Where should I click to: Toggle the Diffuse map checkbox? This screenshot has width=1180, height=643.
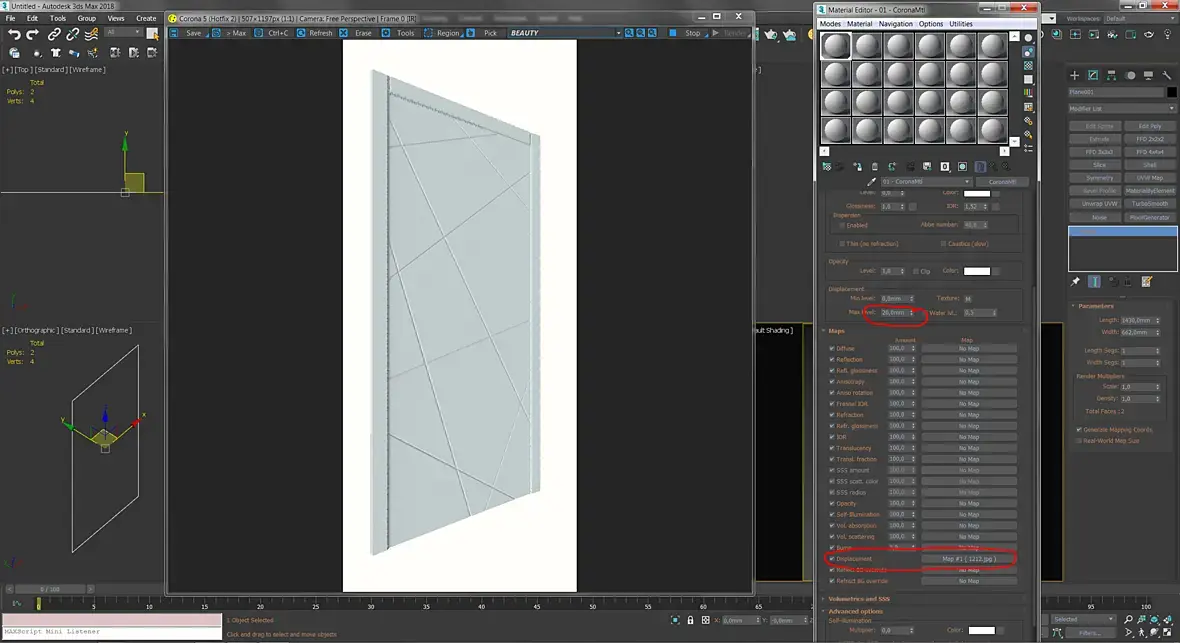pyautogui.click(x=832, y=349)
